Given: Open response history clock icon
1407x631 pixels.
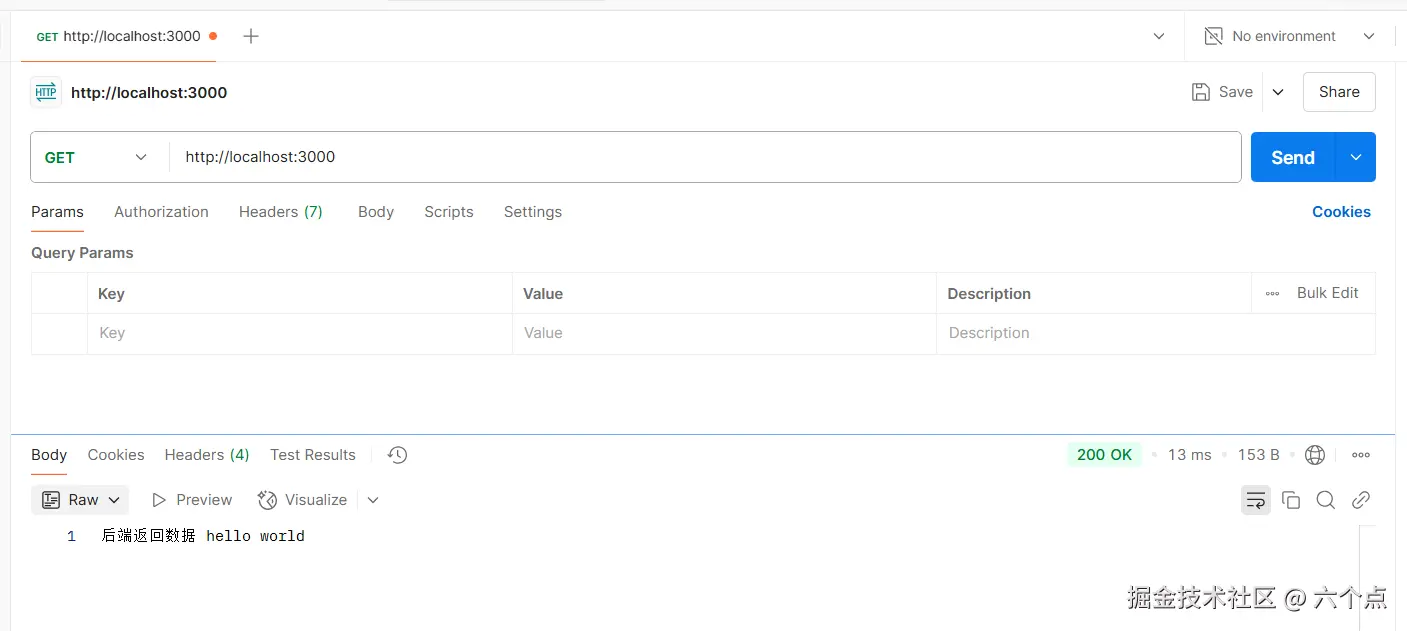Looking at the screenshot, I should (x=397, y=455).
